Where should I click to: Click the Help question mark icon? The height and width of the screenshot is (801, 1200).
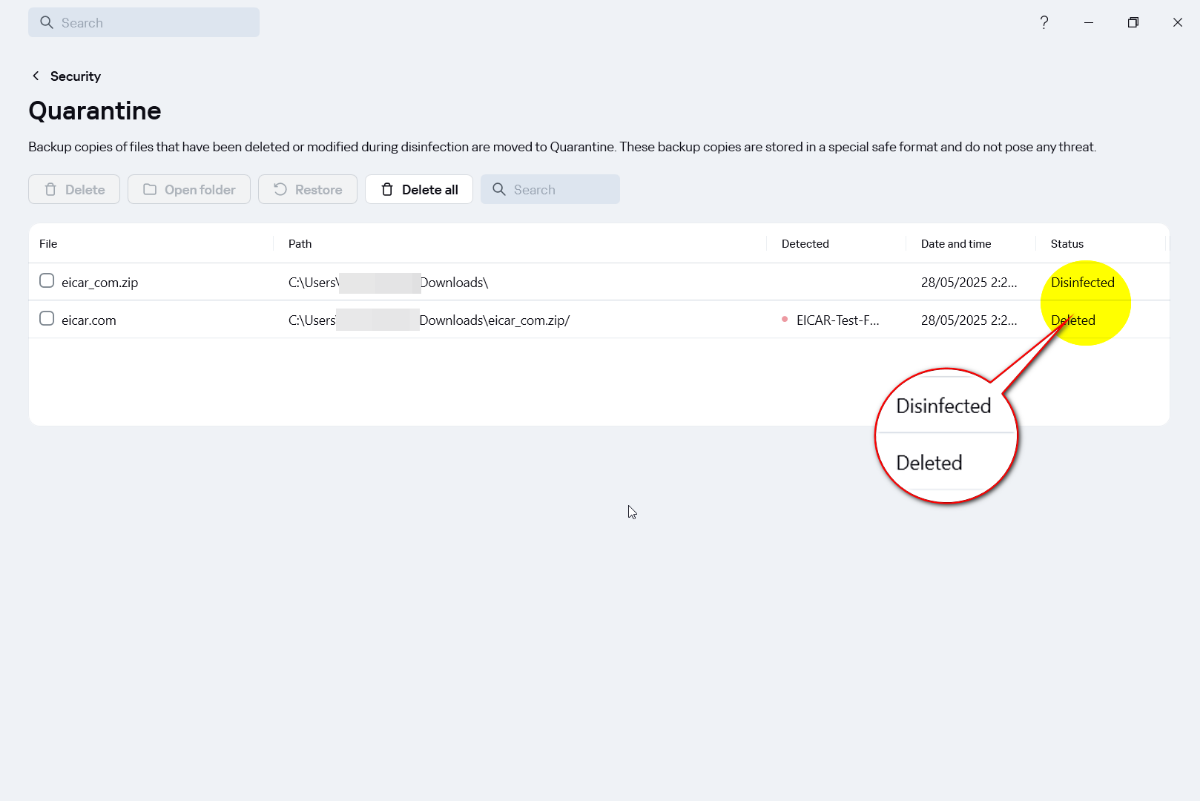coord(1044,23)
